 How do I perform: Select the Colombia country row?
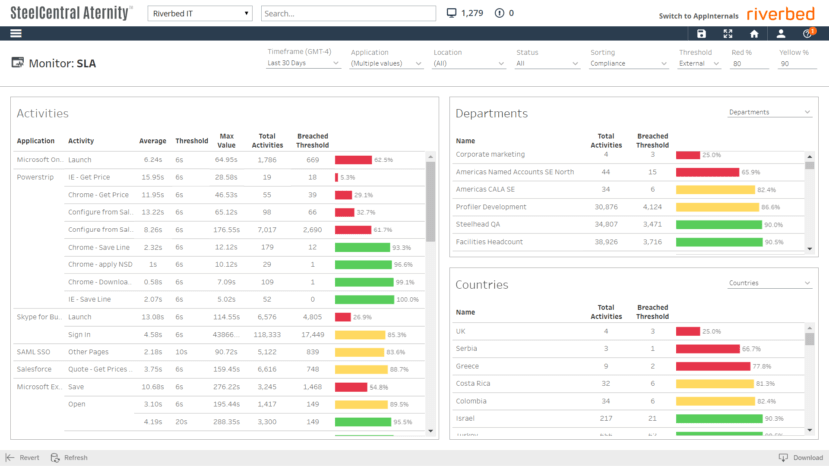tap(471, 401)
